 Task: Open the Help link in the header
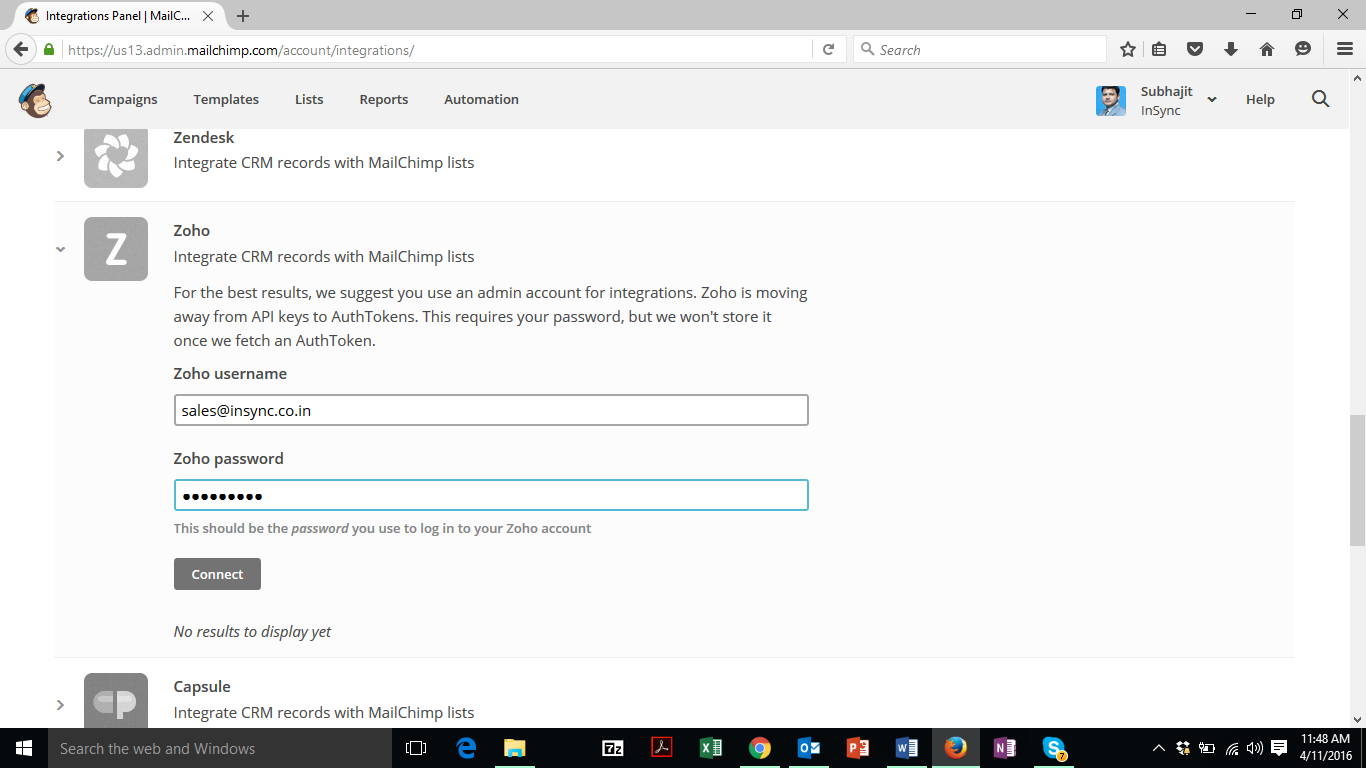click(1260, 99)
